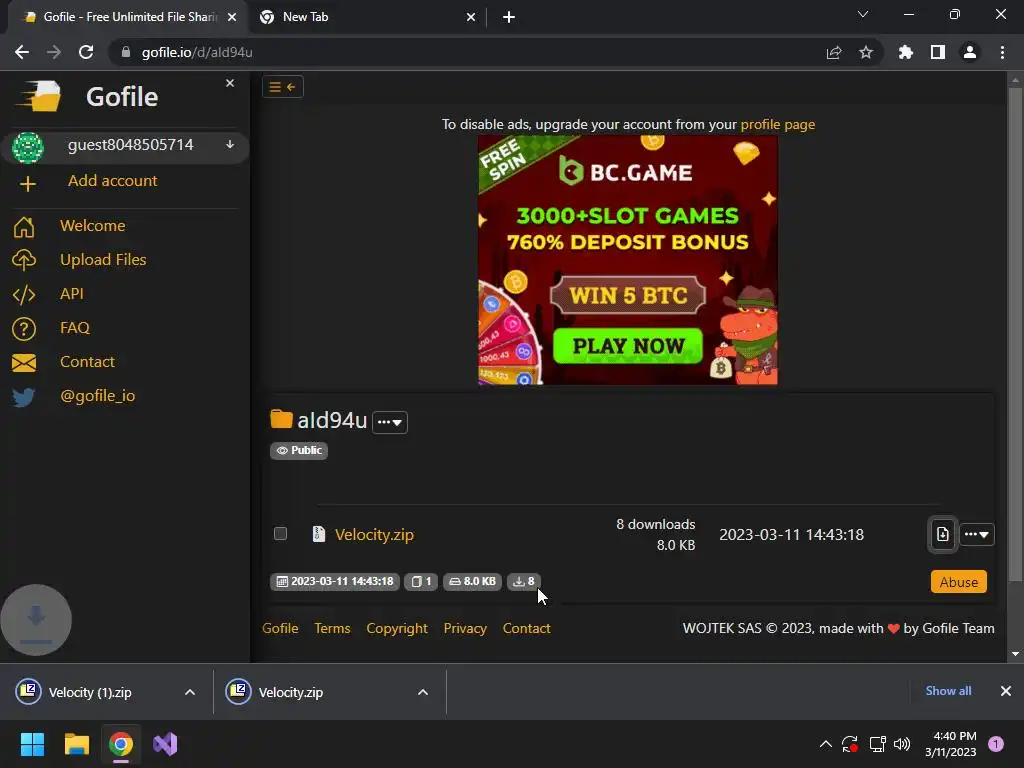Viewport: 1024px width, 768px height.
Task: Open the Privacy footer link
Action: 465,628
